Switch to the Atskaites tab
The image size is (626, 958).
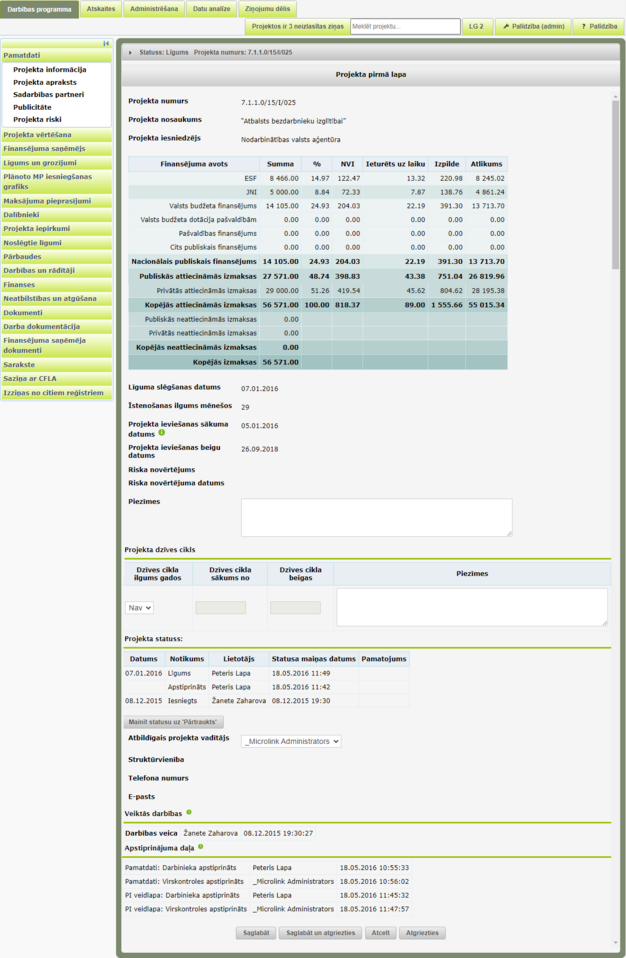[101, 9]
